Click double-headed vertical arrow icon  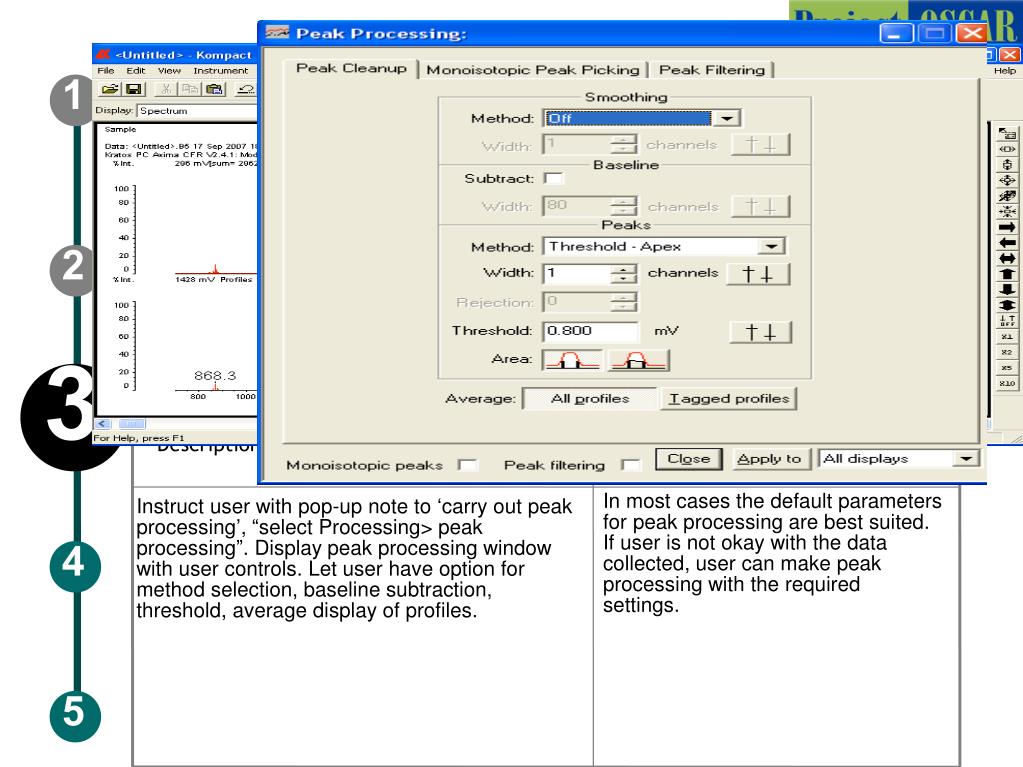[x=1007, y=305]
